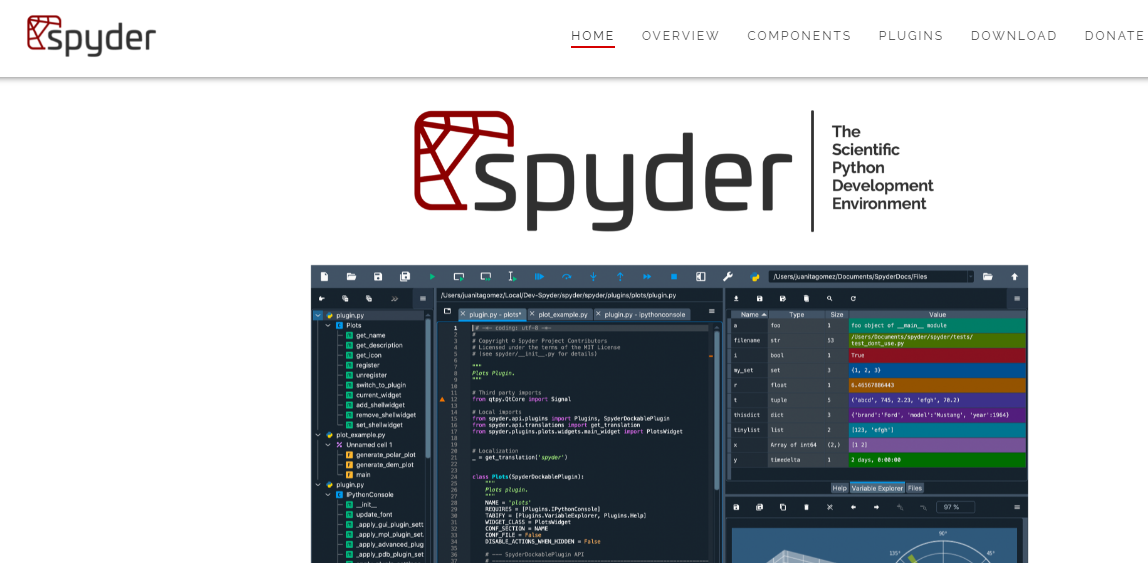Collapse the Plots class node in outline
The height and width of the screenshot is (563, 1148).
coord(328,325)
